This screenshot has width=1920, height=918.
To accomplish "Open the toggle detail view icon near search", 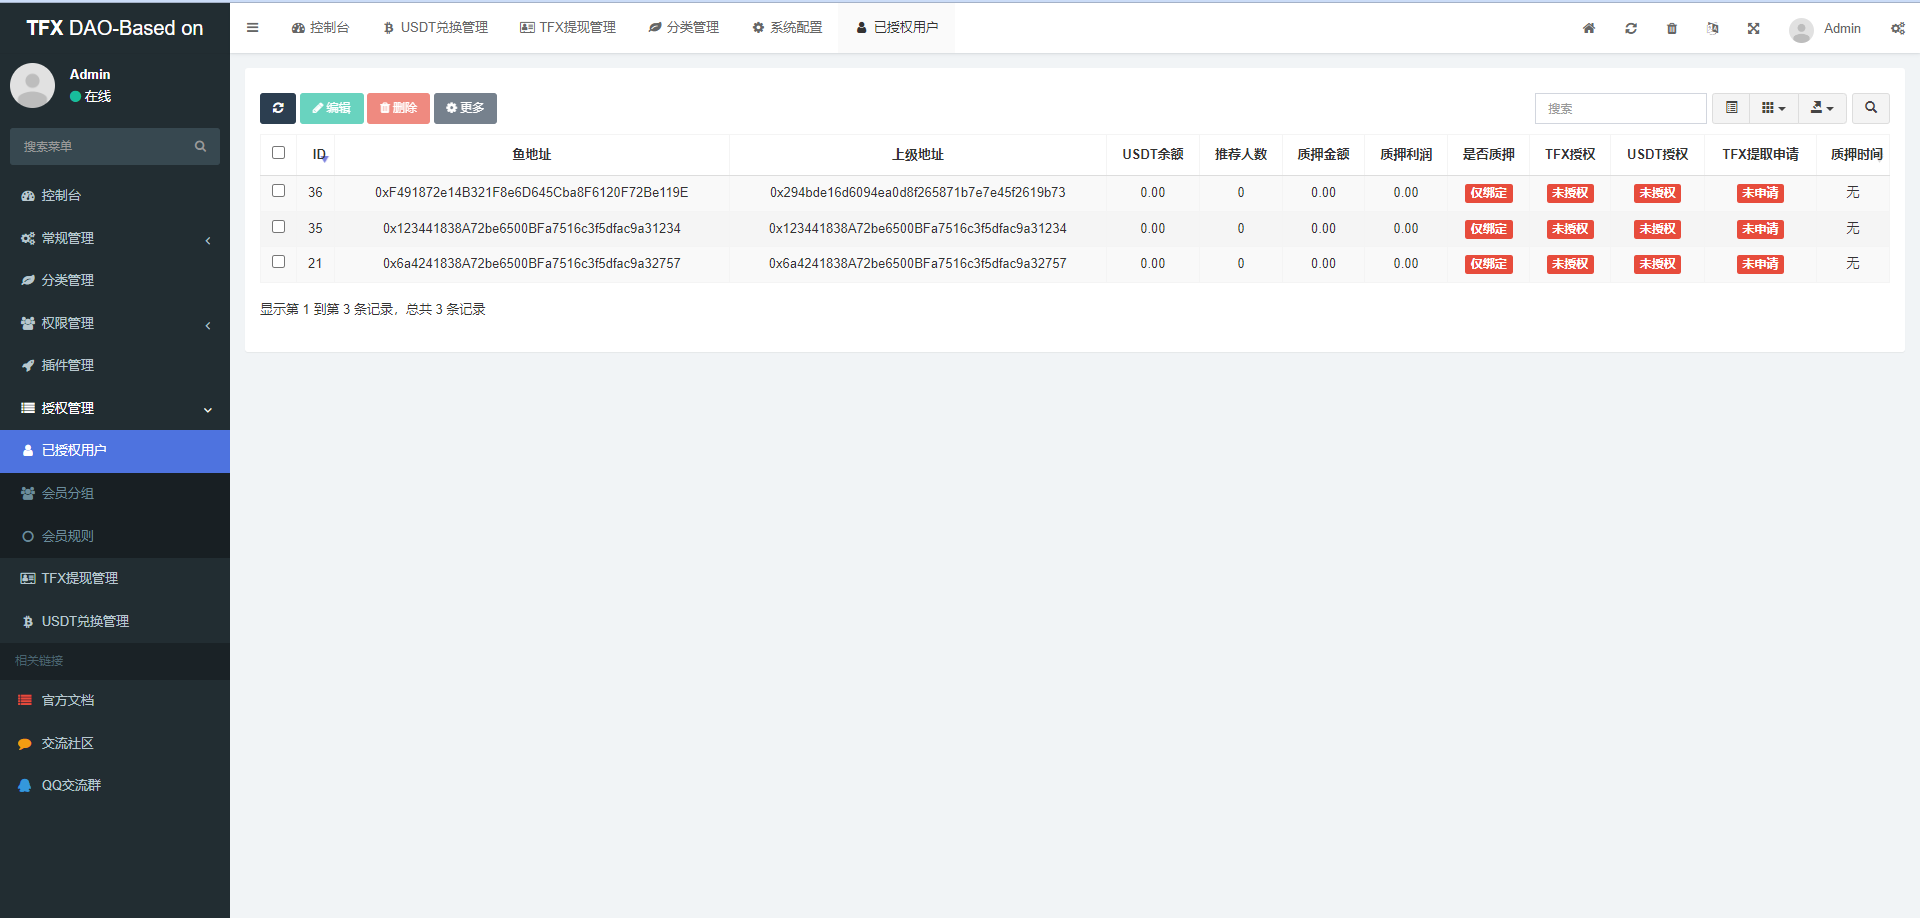I will point(1731,108).
